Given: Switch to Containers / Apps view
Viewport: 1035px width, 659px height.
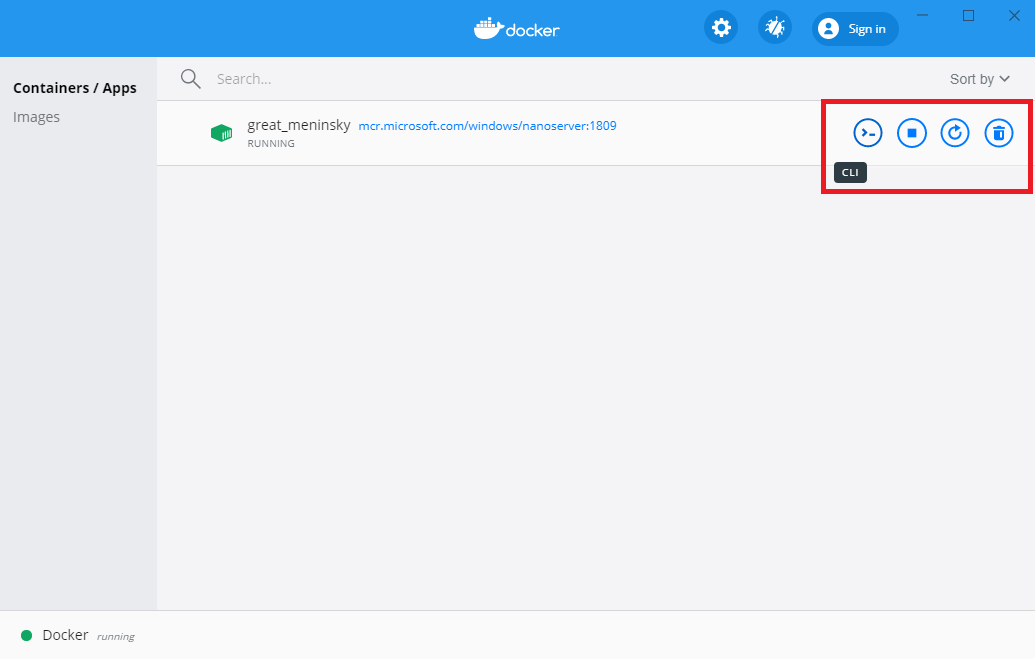Looking at the screenshot, I should click(x=75, y=88).
